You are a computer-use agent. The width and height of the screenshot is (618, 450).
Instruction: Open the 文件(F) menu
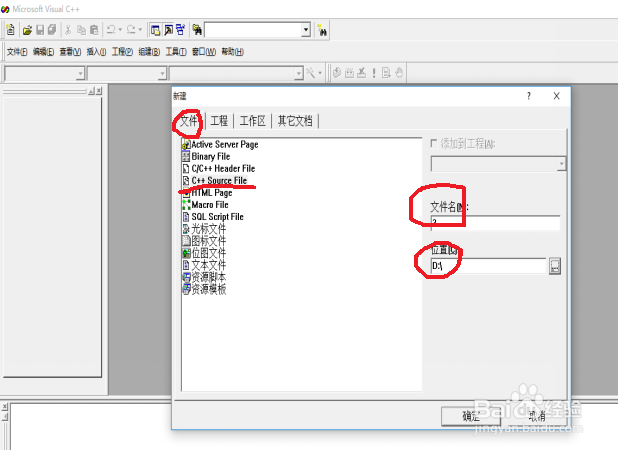(x=17, y=52)
